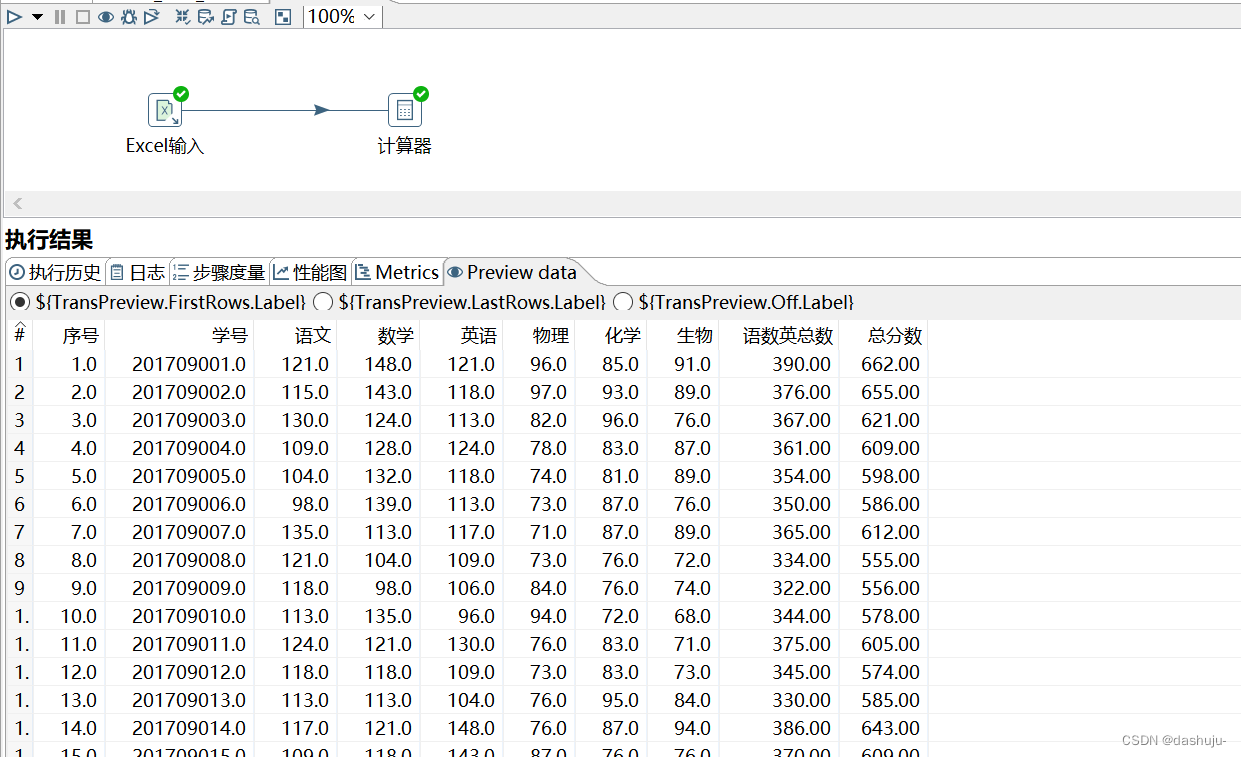Pause the transformation execution

[59, 16]
